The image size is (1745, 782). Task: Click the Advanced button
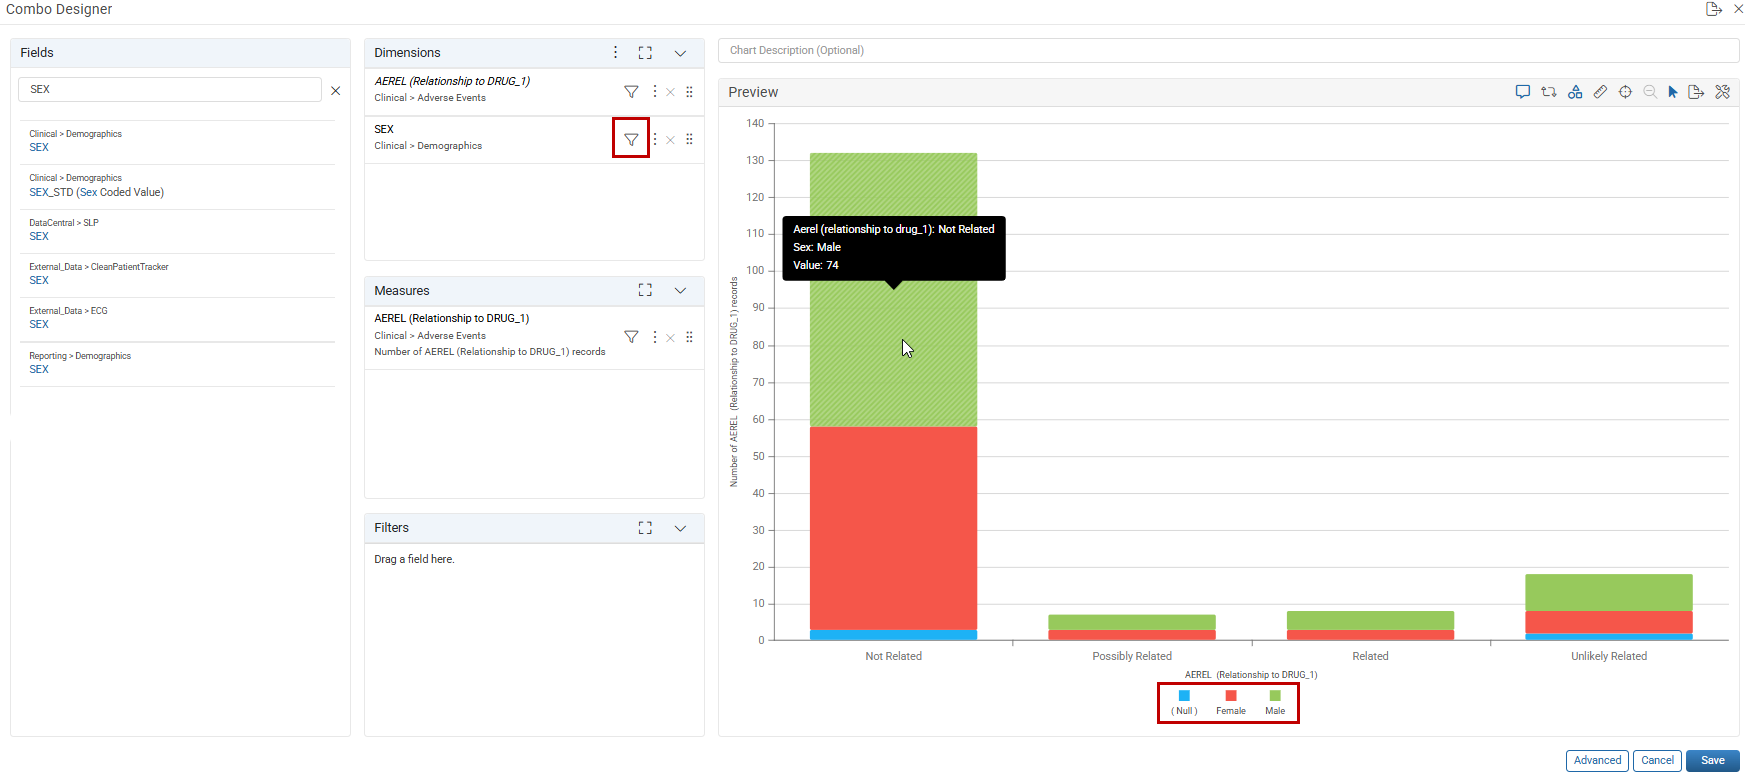click(1597, 761)
